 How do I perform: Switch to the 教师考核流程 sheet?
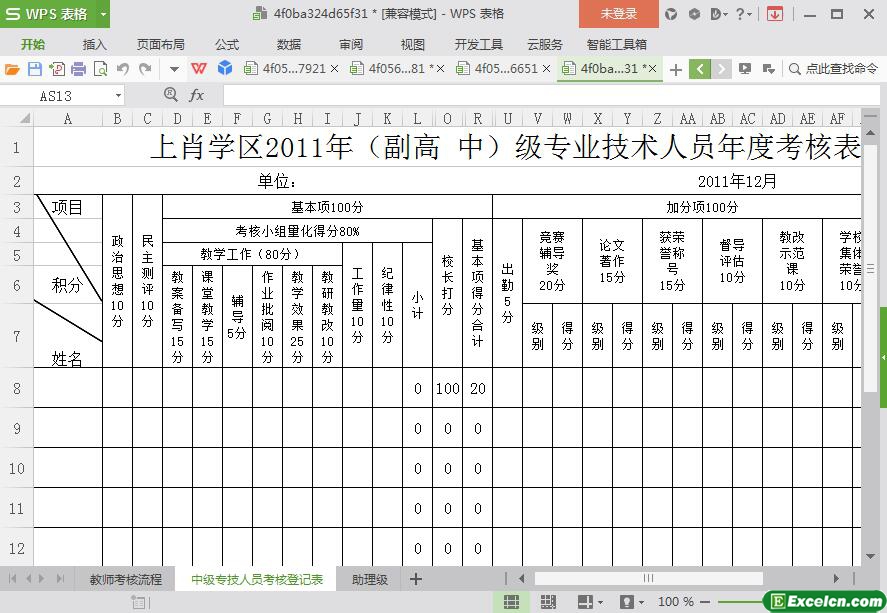pos(126,580)
